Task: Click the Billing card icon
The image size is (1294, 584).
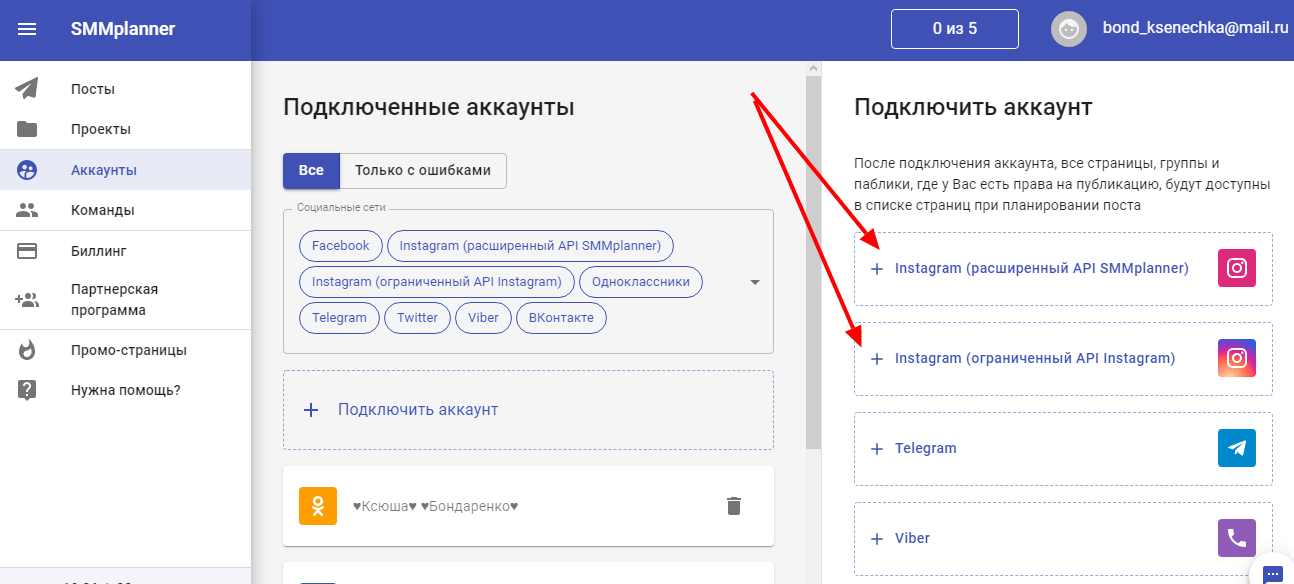Action: click(x=27, y=251)
